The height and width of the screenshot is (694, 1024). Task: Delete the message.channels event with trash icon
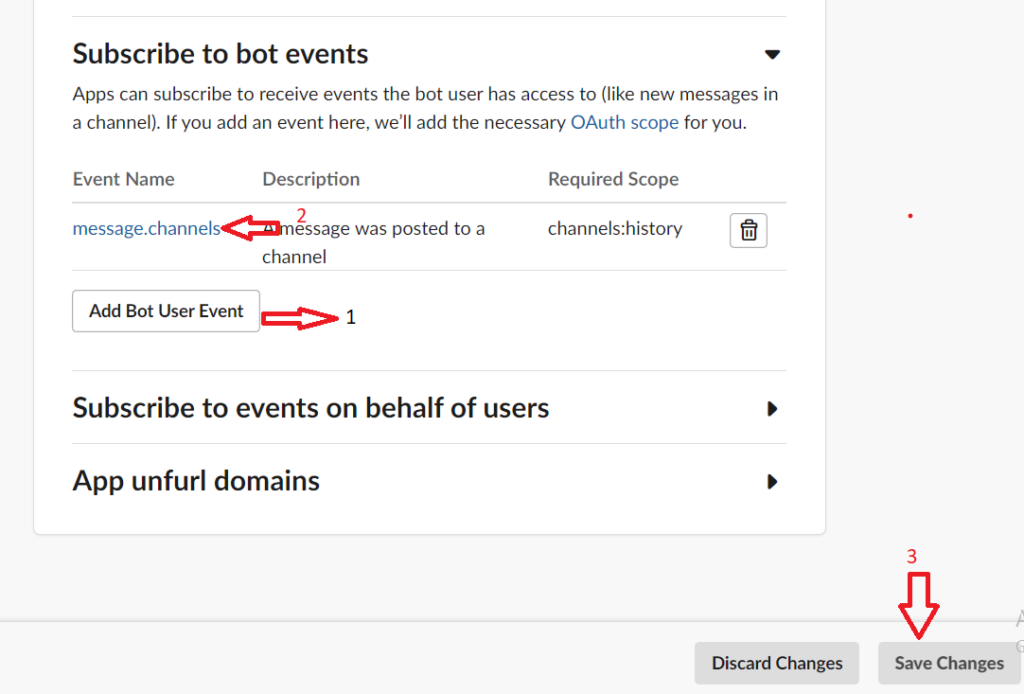tap(748, 231)
